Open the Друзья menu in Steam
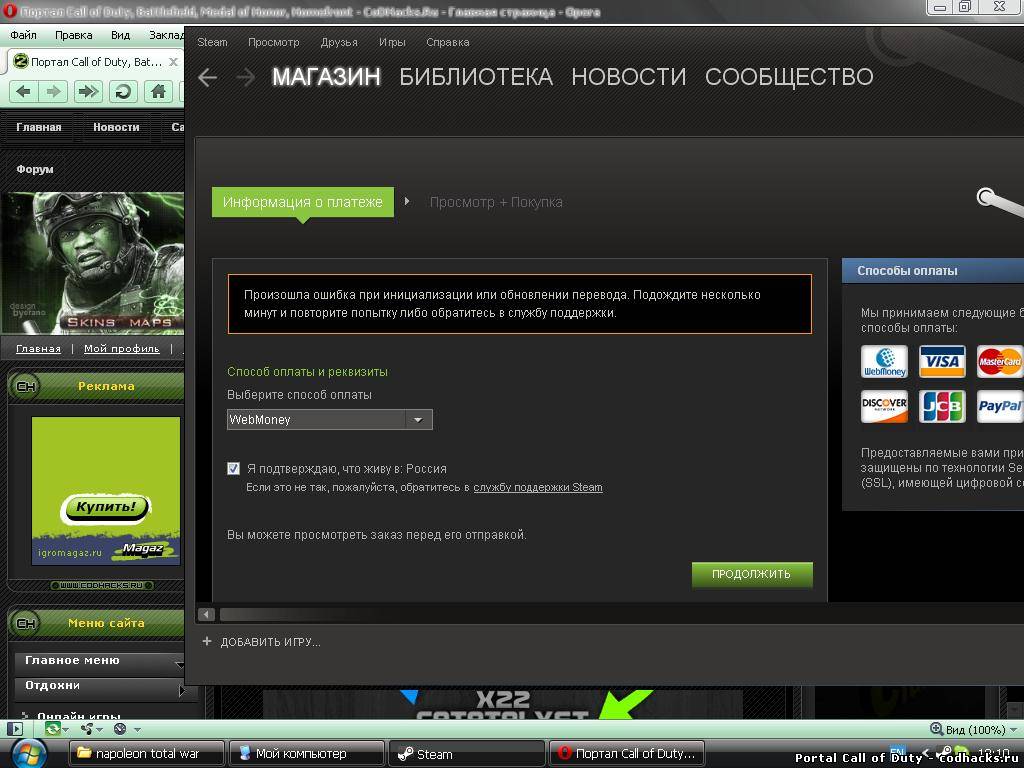 coord(339,42)
